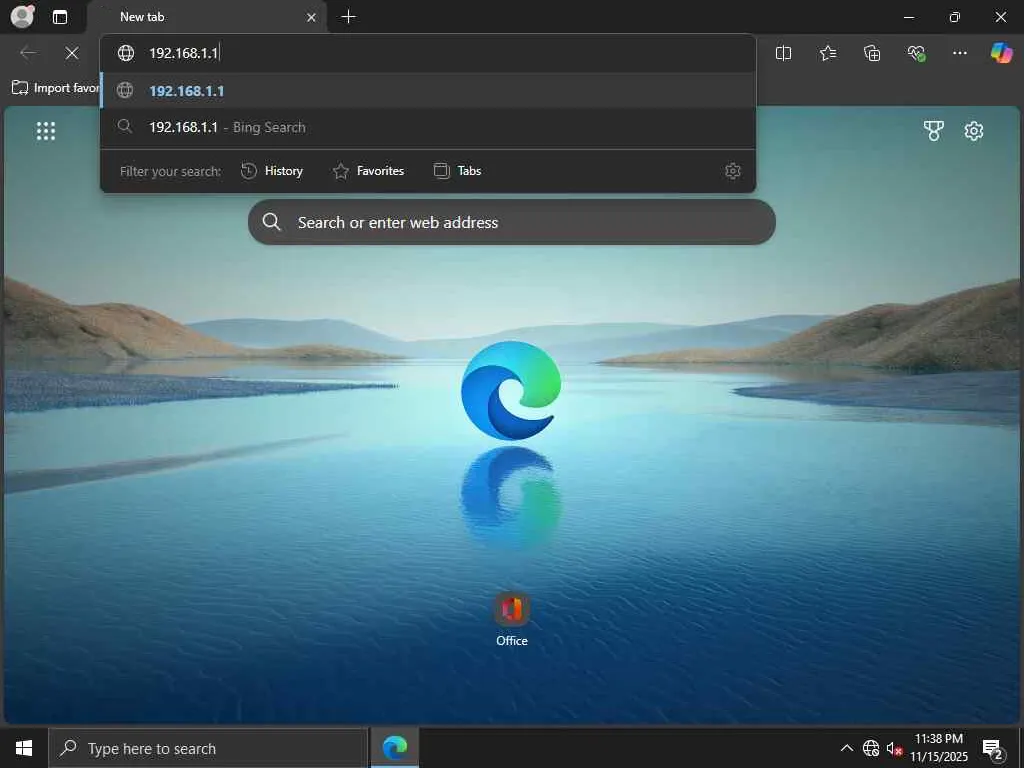Open the notification center icon
This screenshot has height=768, width=1024.
993,748
